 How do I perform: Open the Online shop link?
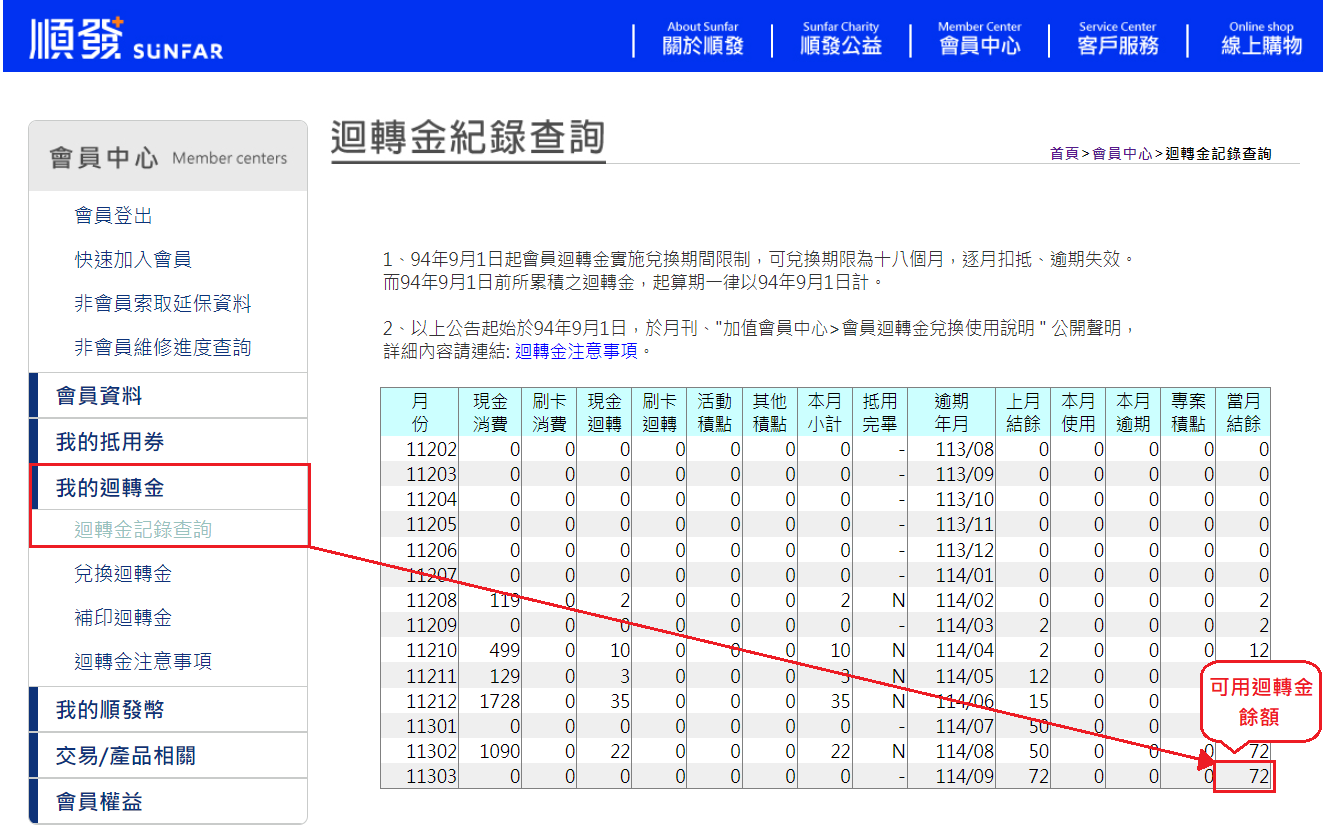[x=1260, y=39]
